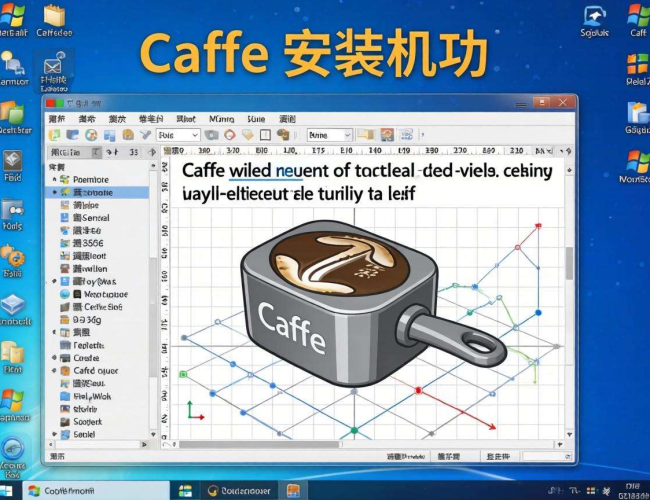Screen dimensions: 650x500
Task: Click the canvas horizontal scrollbar thumb
Action: coord(260,444)
